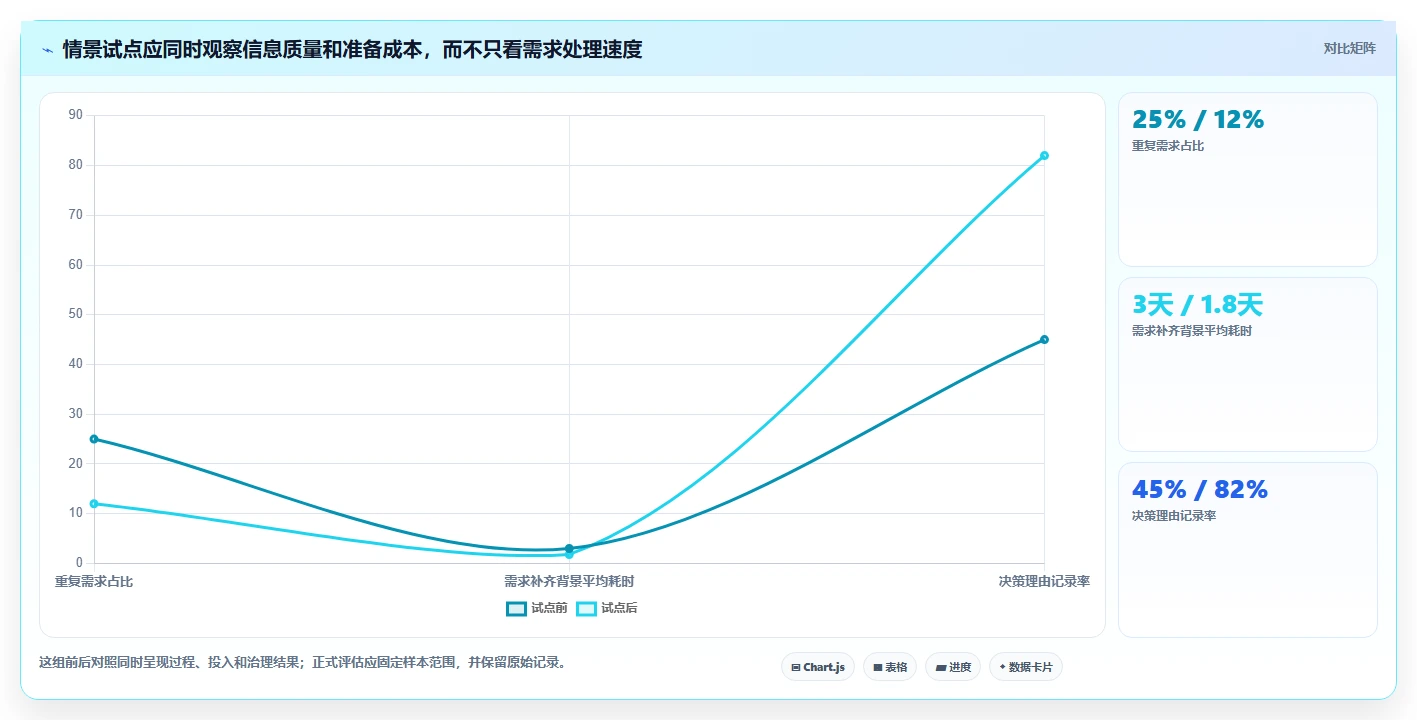Toggle the 试点前 legend series
1417x720 pixels.
[537, 608]
